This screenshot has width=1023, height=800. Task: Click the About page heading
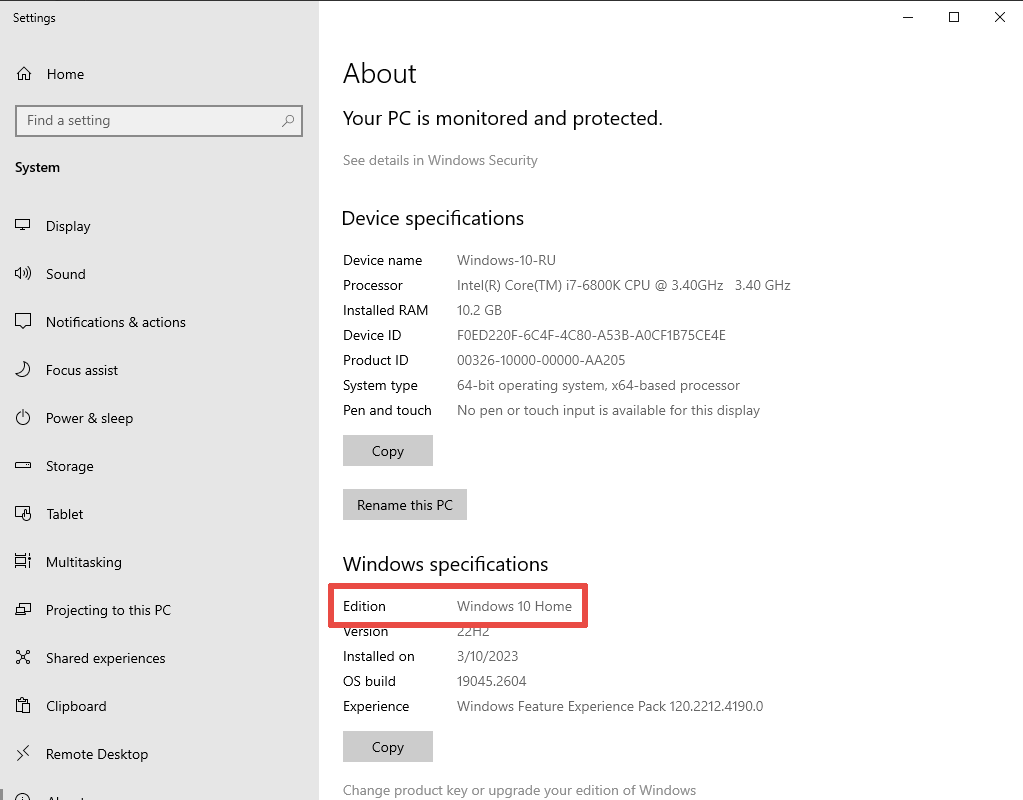[x=380, y=73]
